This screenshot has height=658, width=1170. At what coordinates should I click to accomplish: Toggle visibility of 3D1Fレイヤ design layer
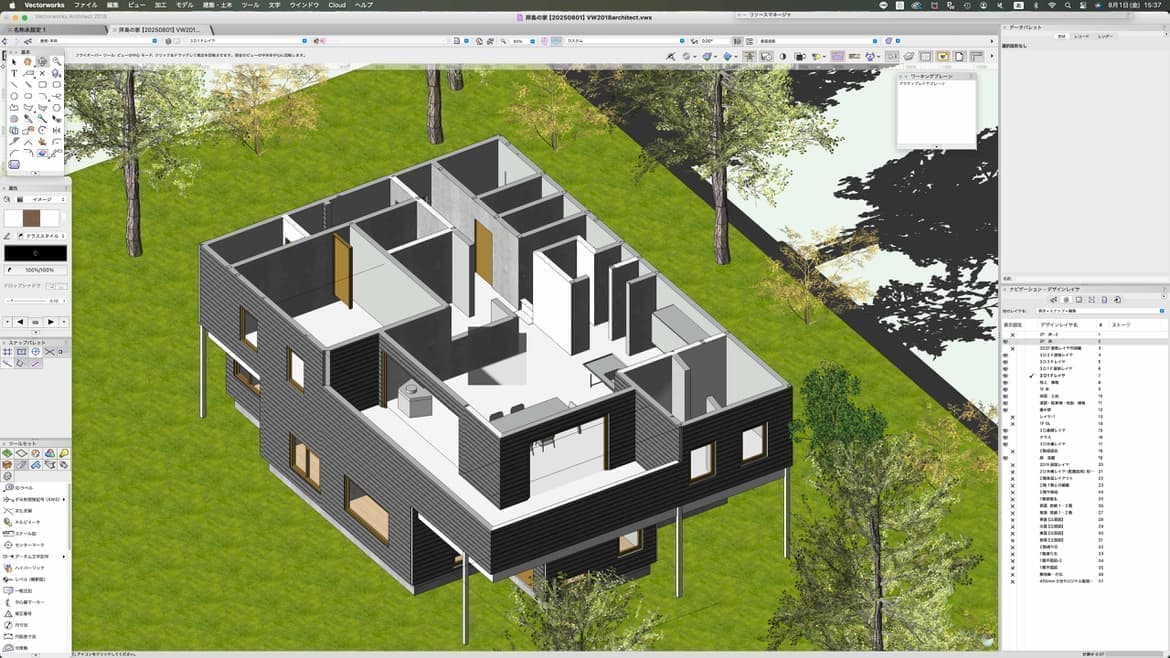tap(1005, 375)
